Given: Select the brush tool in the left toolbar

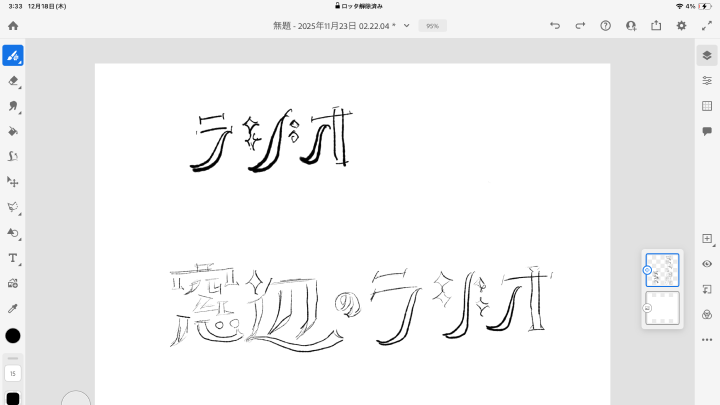Looking at the screenshot, I should click(13, 56).
